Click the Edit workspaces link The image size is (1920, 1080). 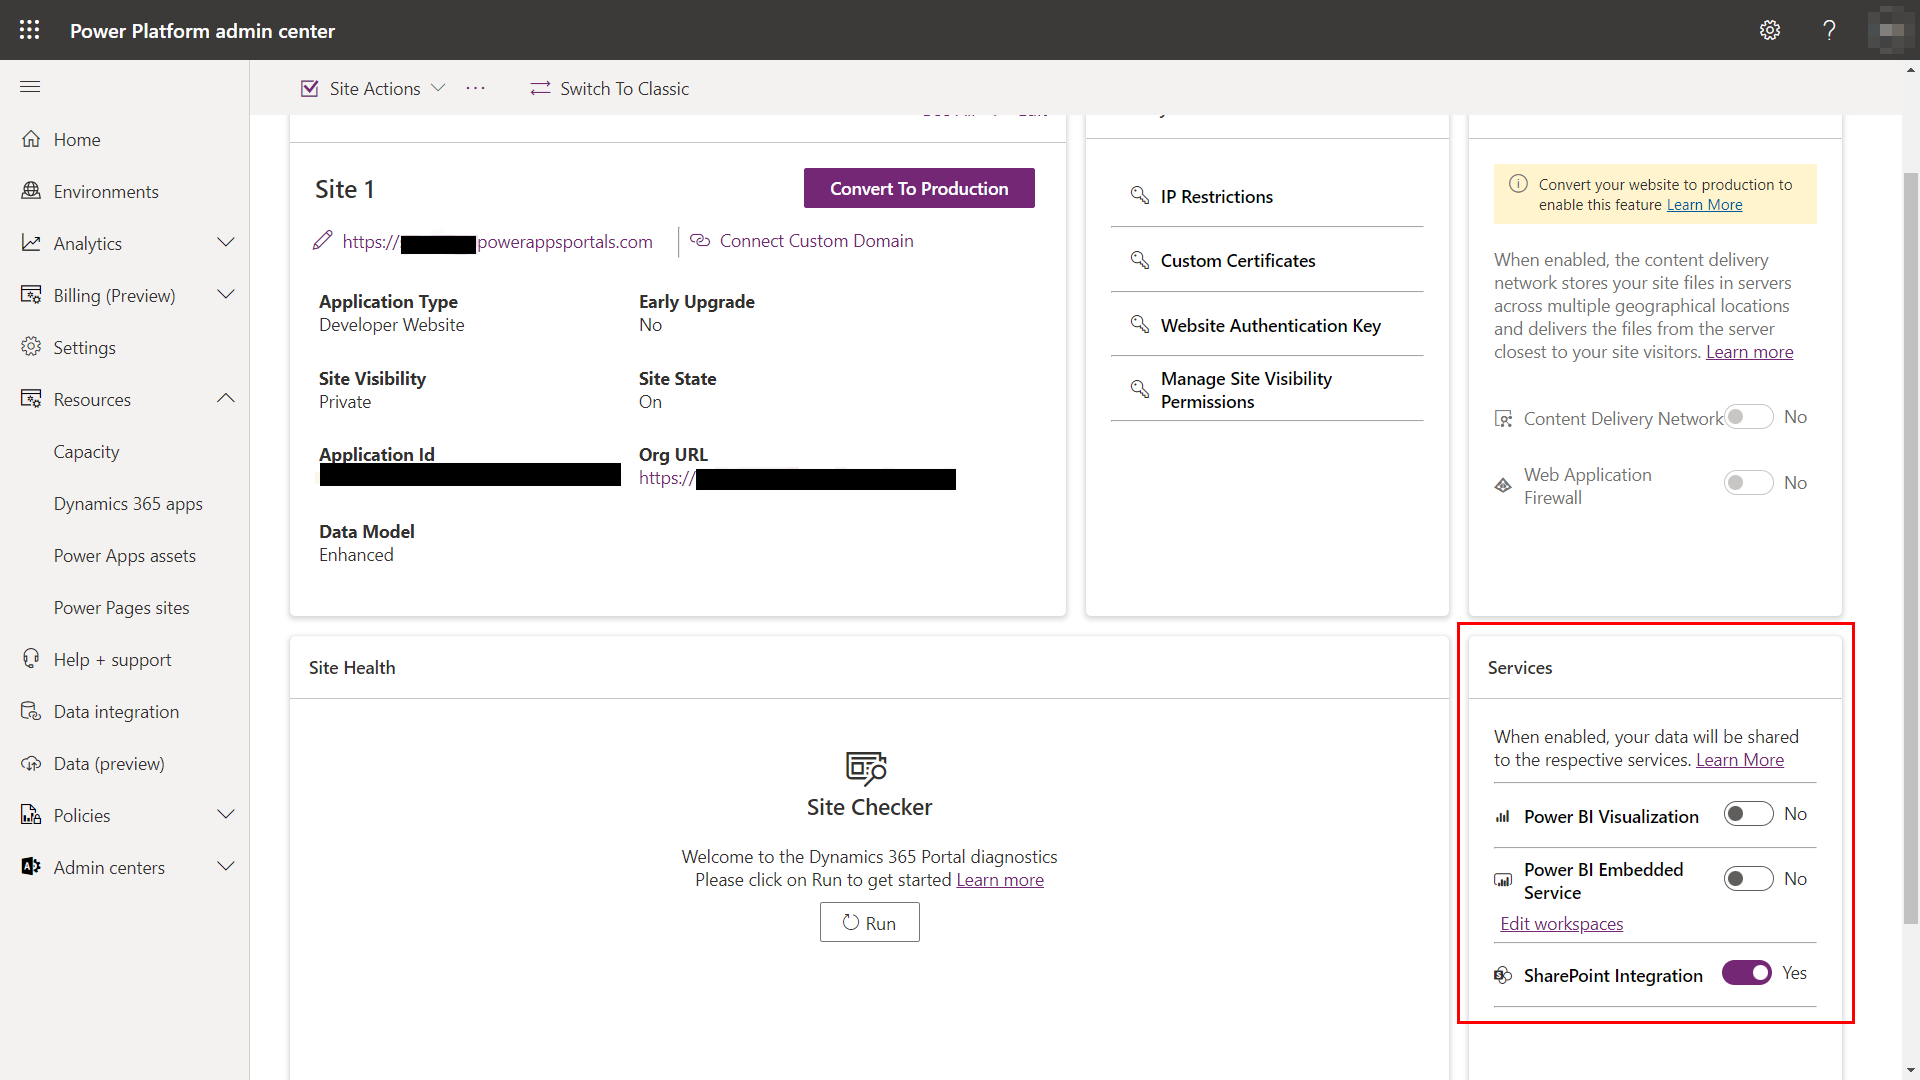pos(1561,923)
